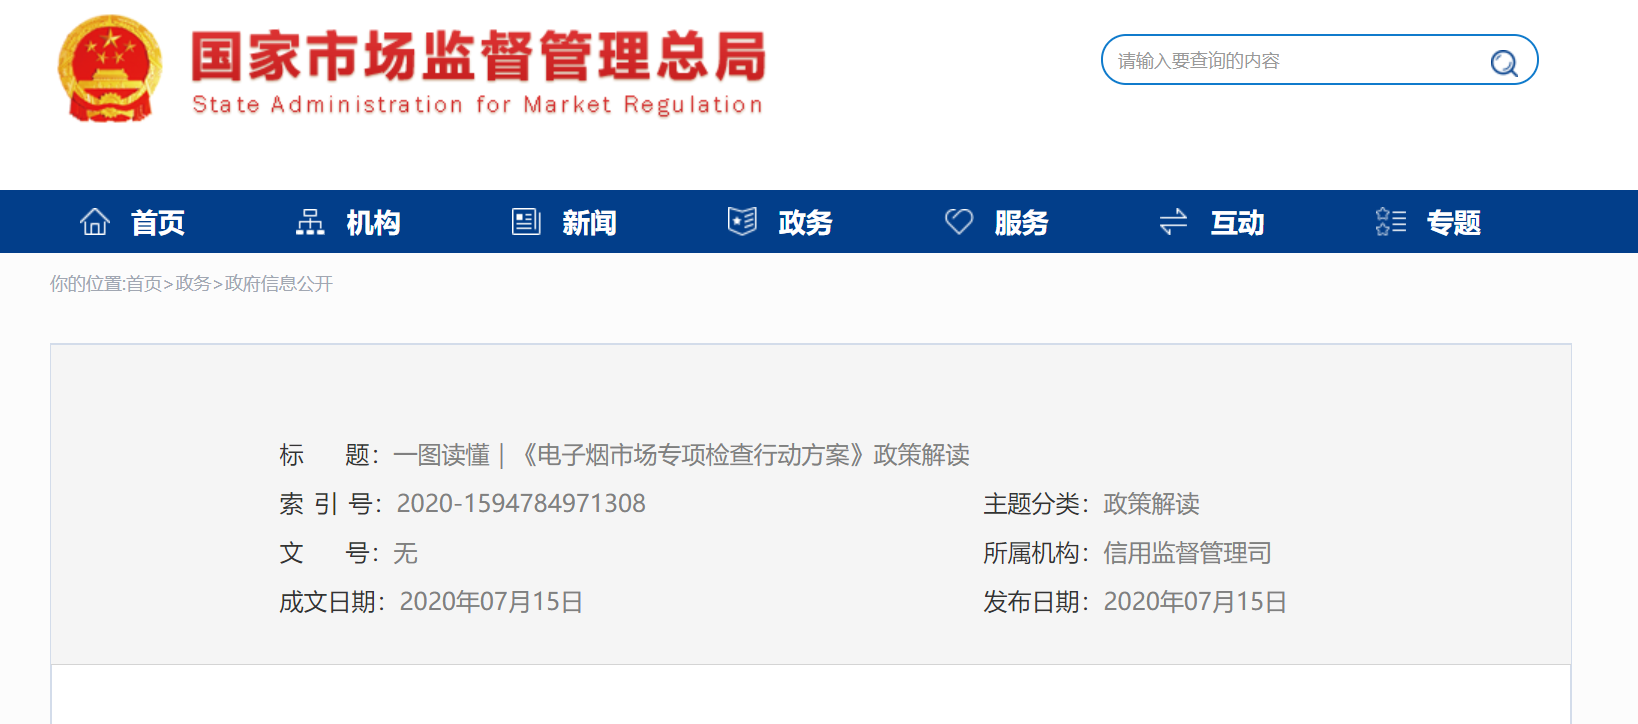Click the 成文日期 value 2020年07月15日
The width and height of the screenshot is (1638, 724).
pyautogui.click(x=491, y=602)
